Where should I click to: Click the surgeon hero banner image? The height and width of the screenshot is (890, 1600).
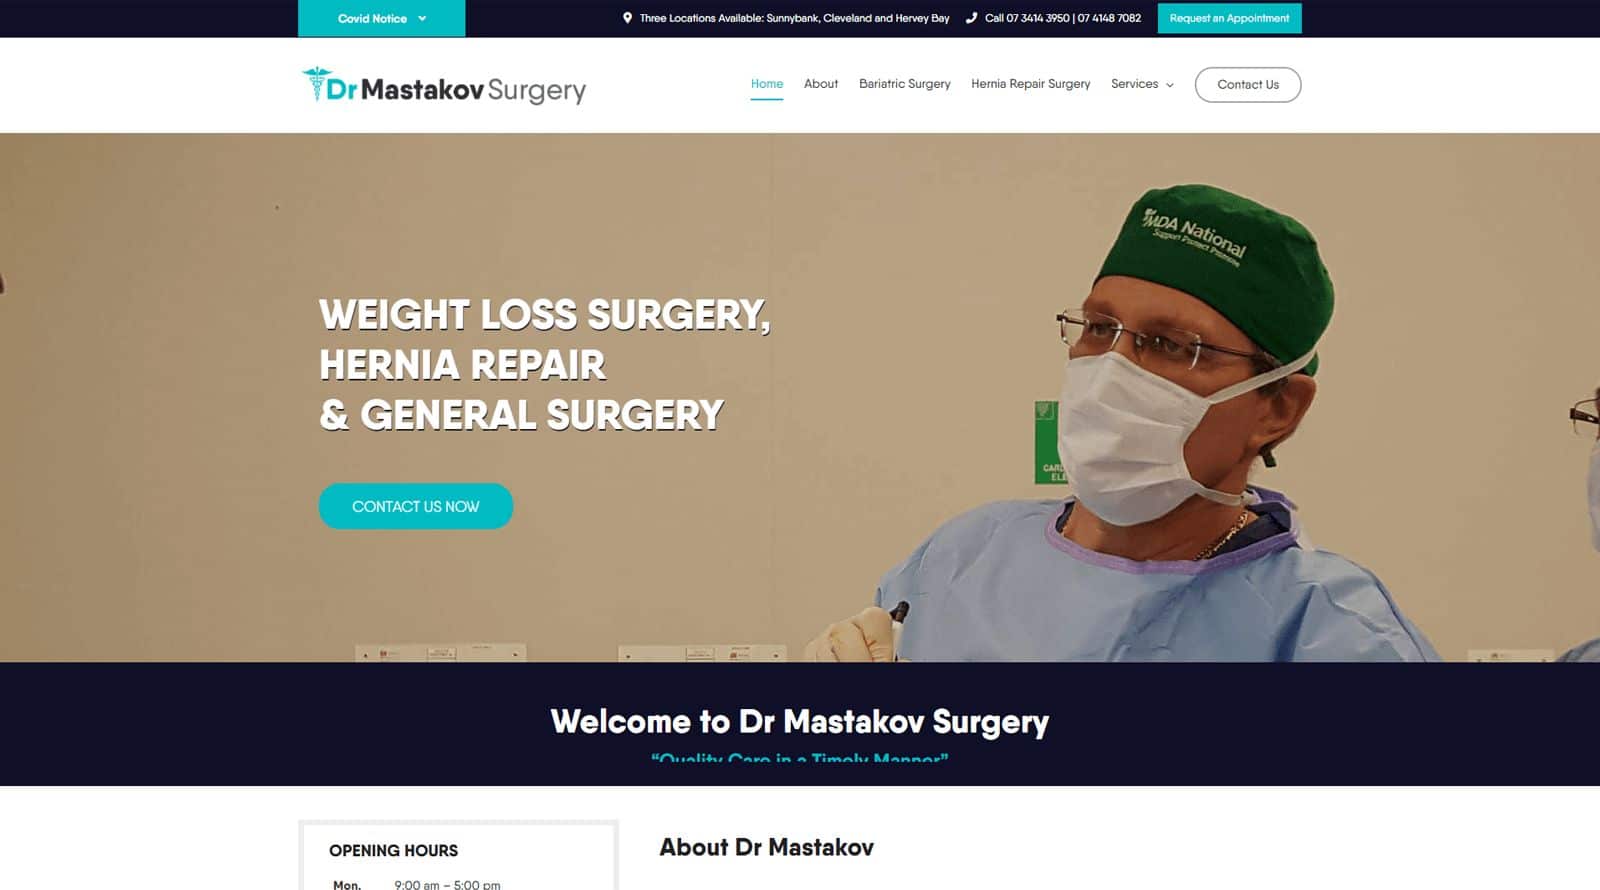click(x=800, y=397)
